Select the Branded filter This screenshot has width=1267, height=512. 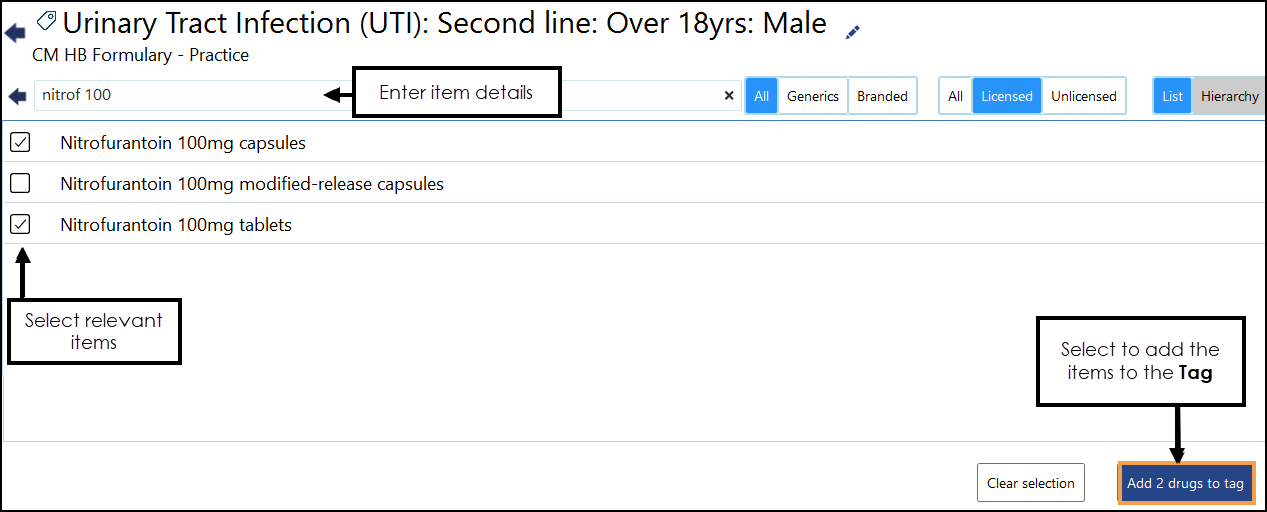pyautogui.click(x=882, y=96)
